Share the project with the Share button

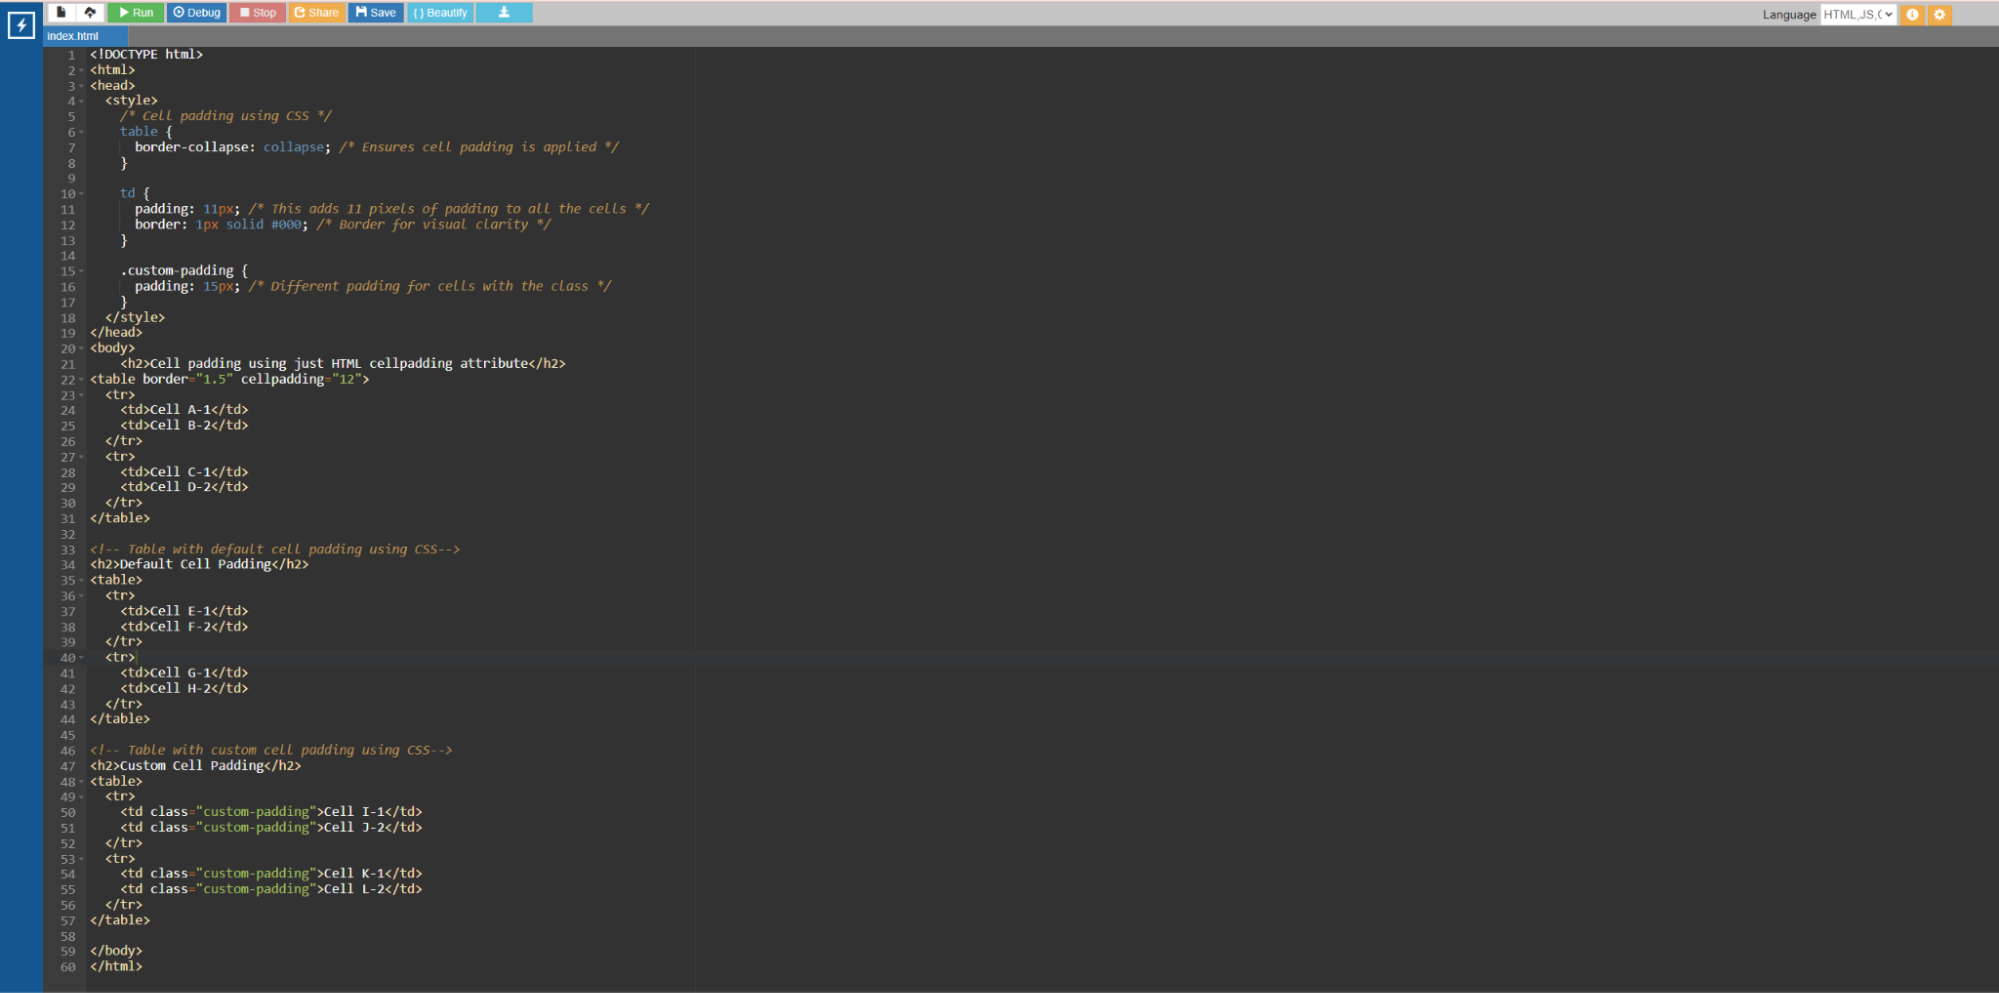point(317,13)
